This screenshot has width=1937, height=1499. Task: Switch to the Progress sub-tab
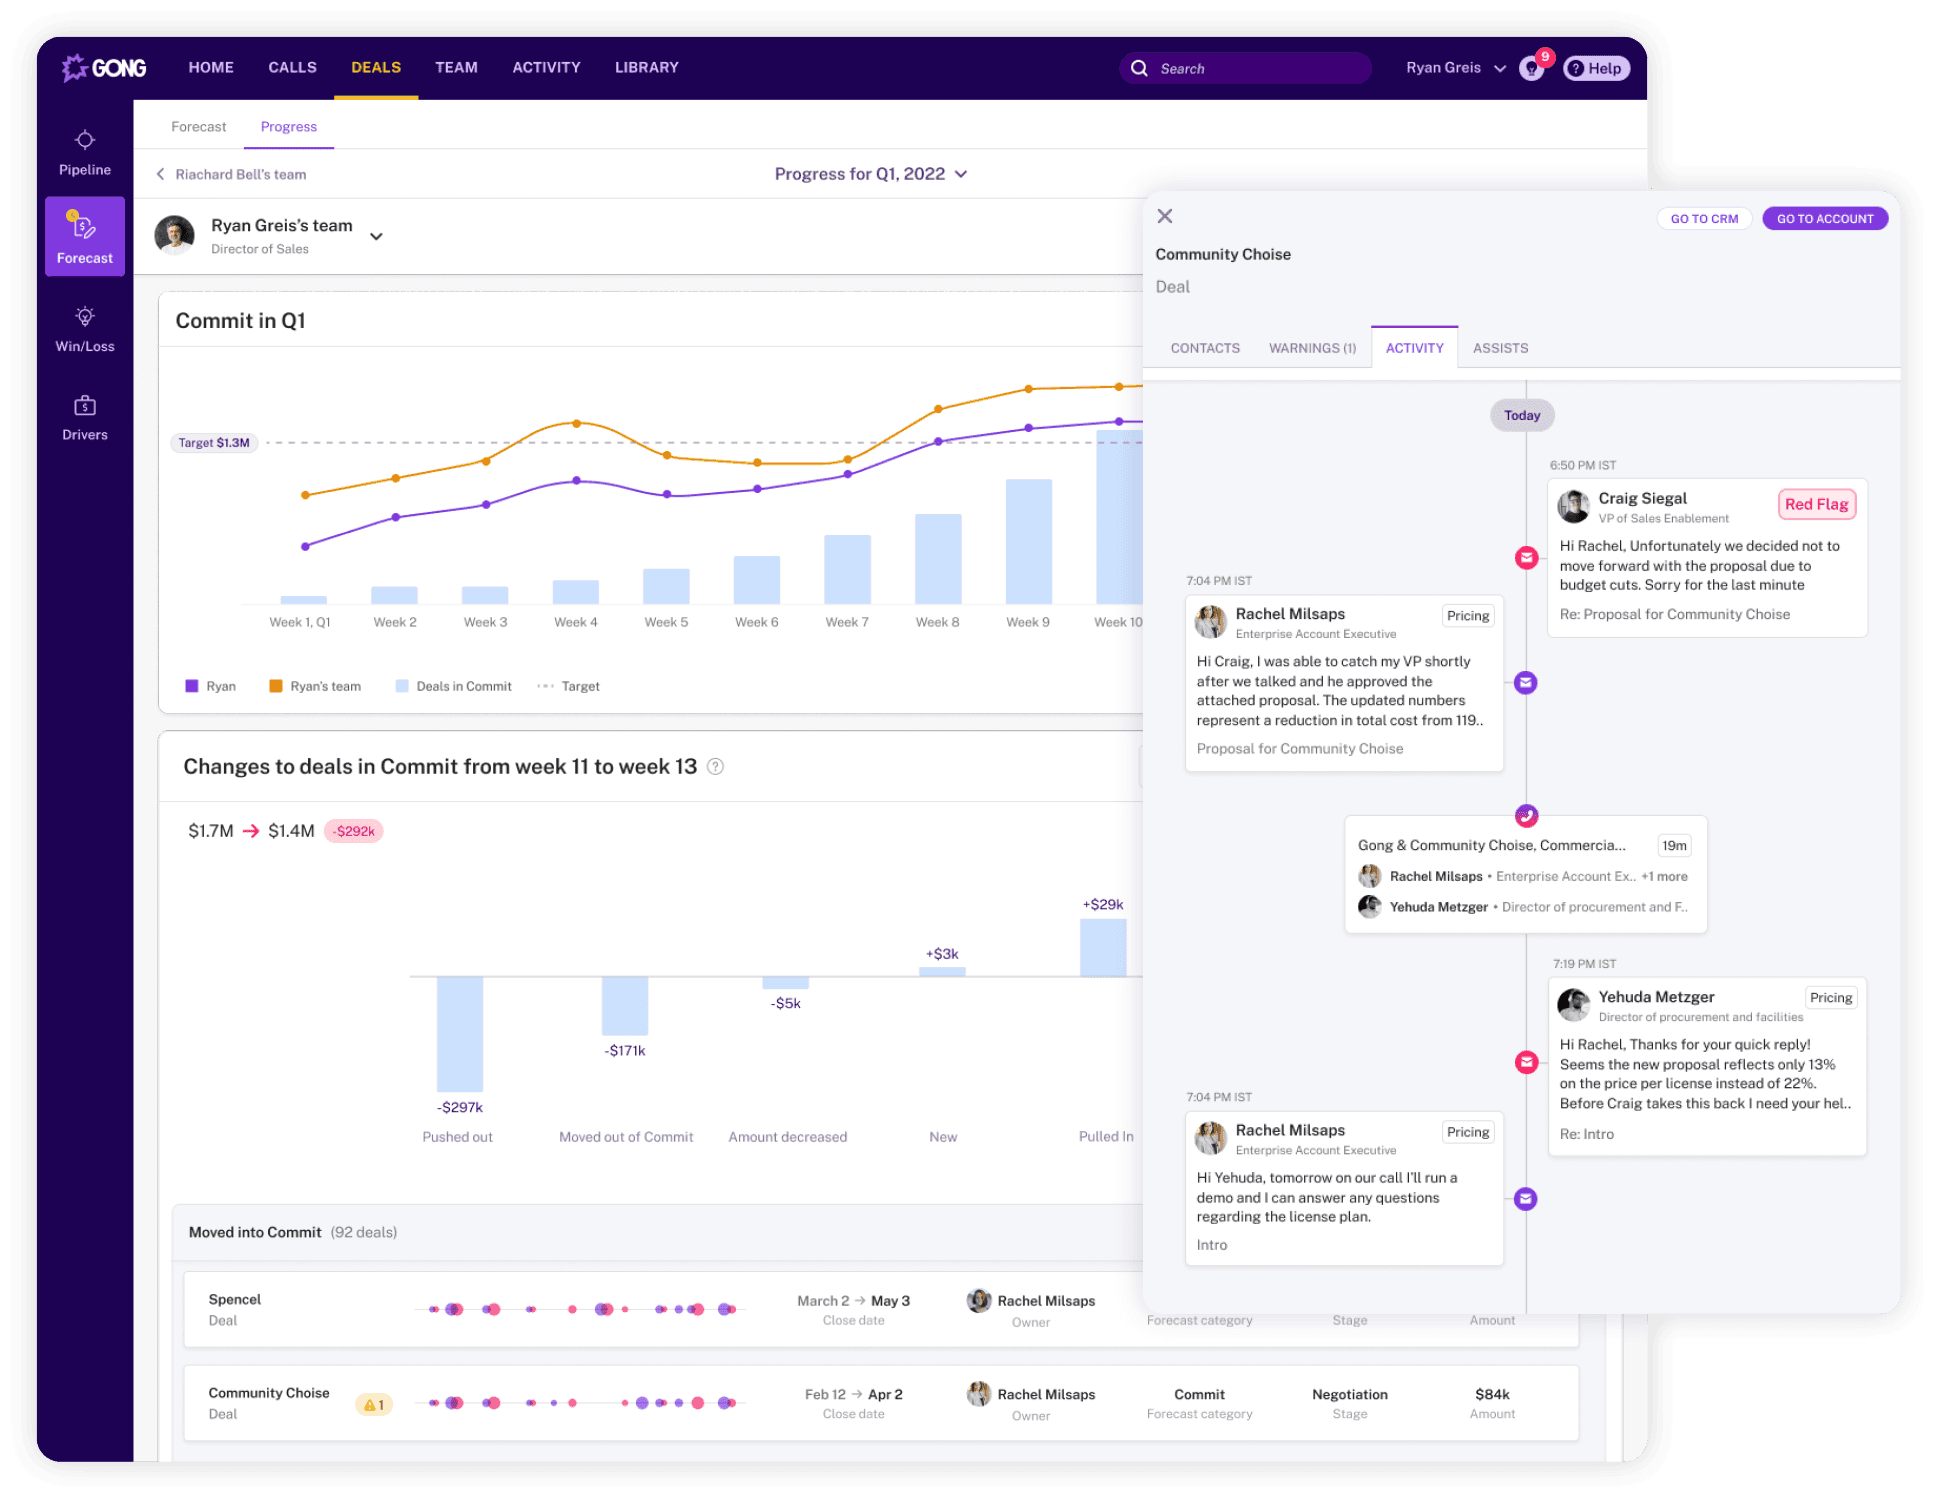click(289, 127)
